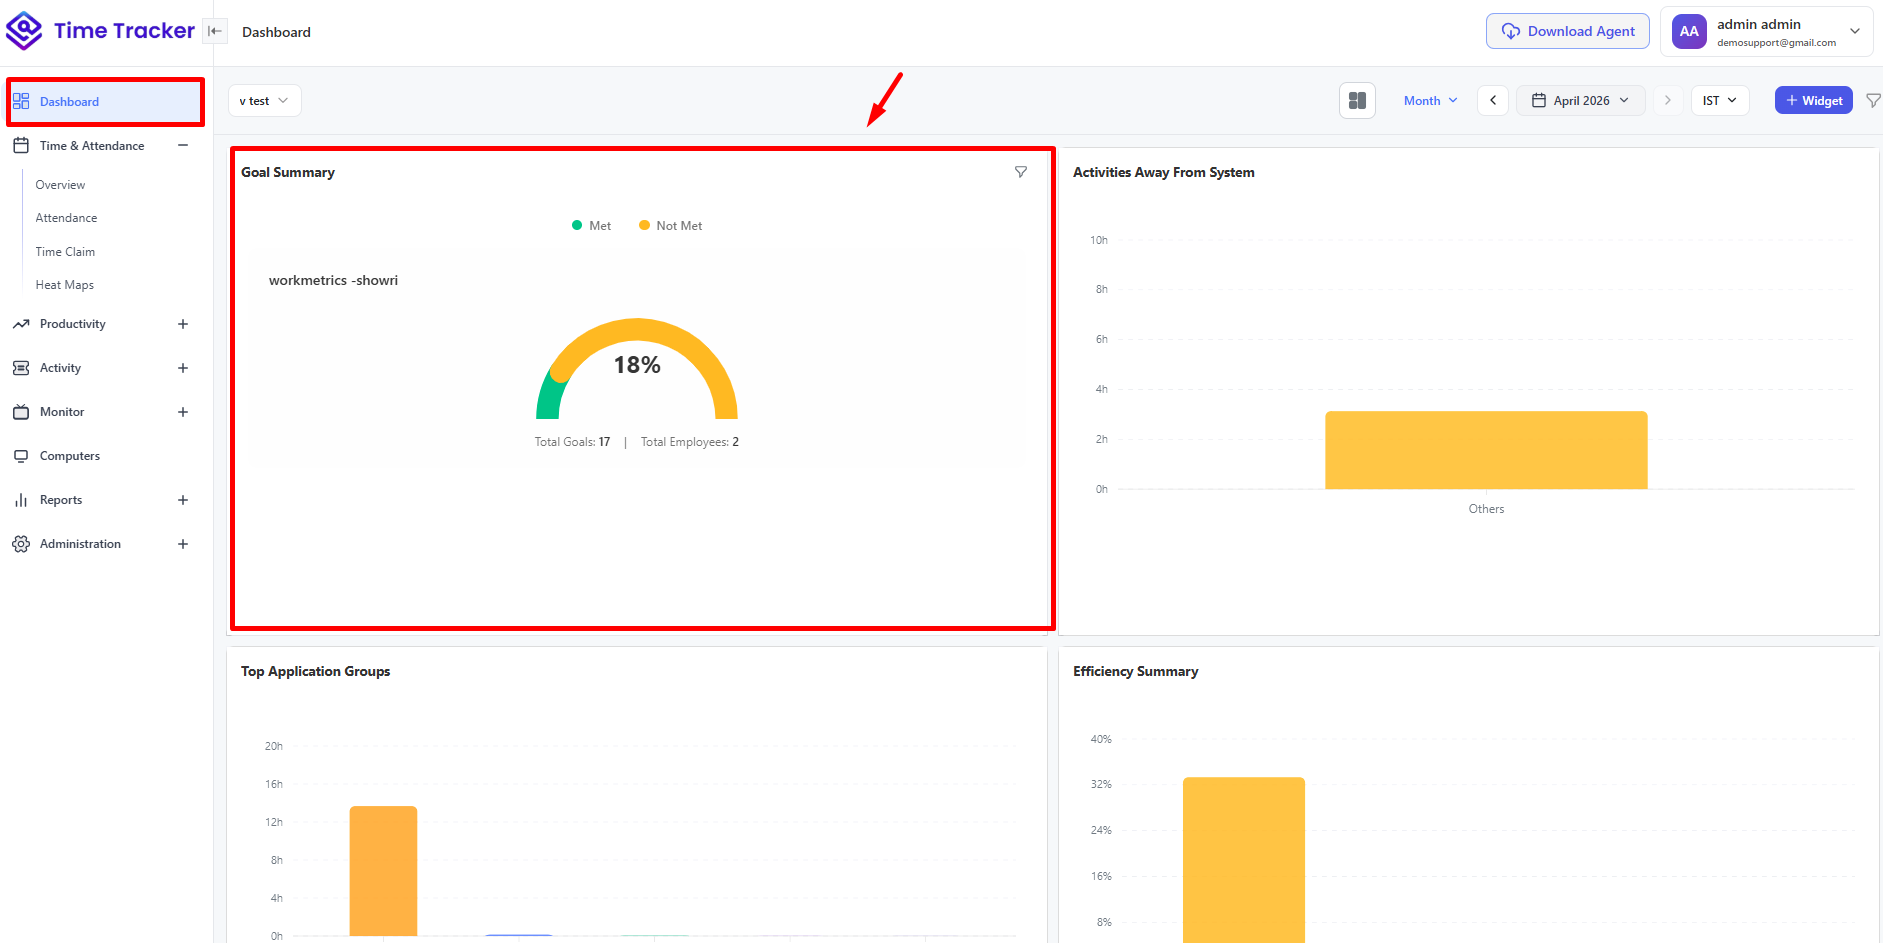Screen dimensions: 1883x943
Task: Expand the Reports section plus icon
Action: click(183, 500)
